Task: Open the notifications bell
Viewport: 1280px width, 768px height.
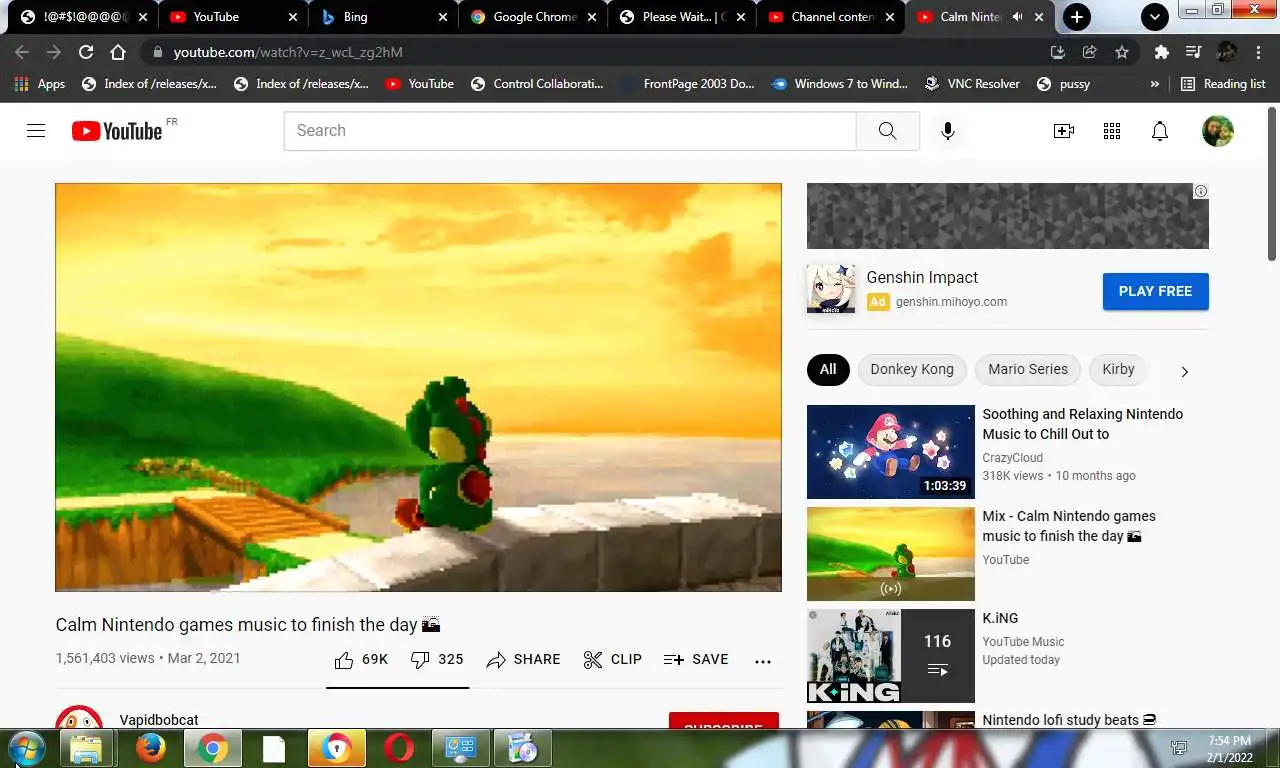Action: tap(1160, 131)
